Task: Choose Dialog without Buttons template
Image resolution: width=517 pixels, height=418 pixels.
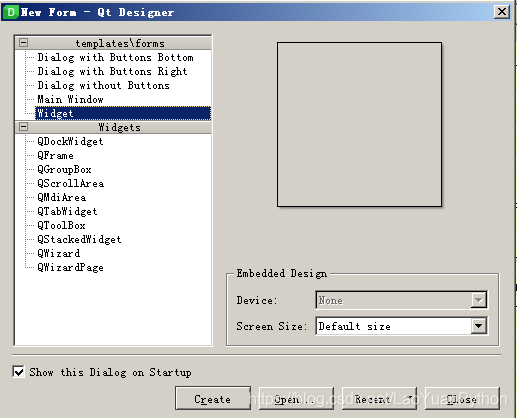Action: pyautogui.click(x=103, y=85)
